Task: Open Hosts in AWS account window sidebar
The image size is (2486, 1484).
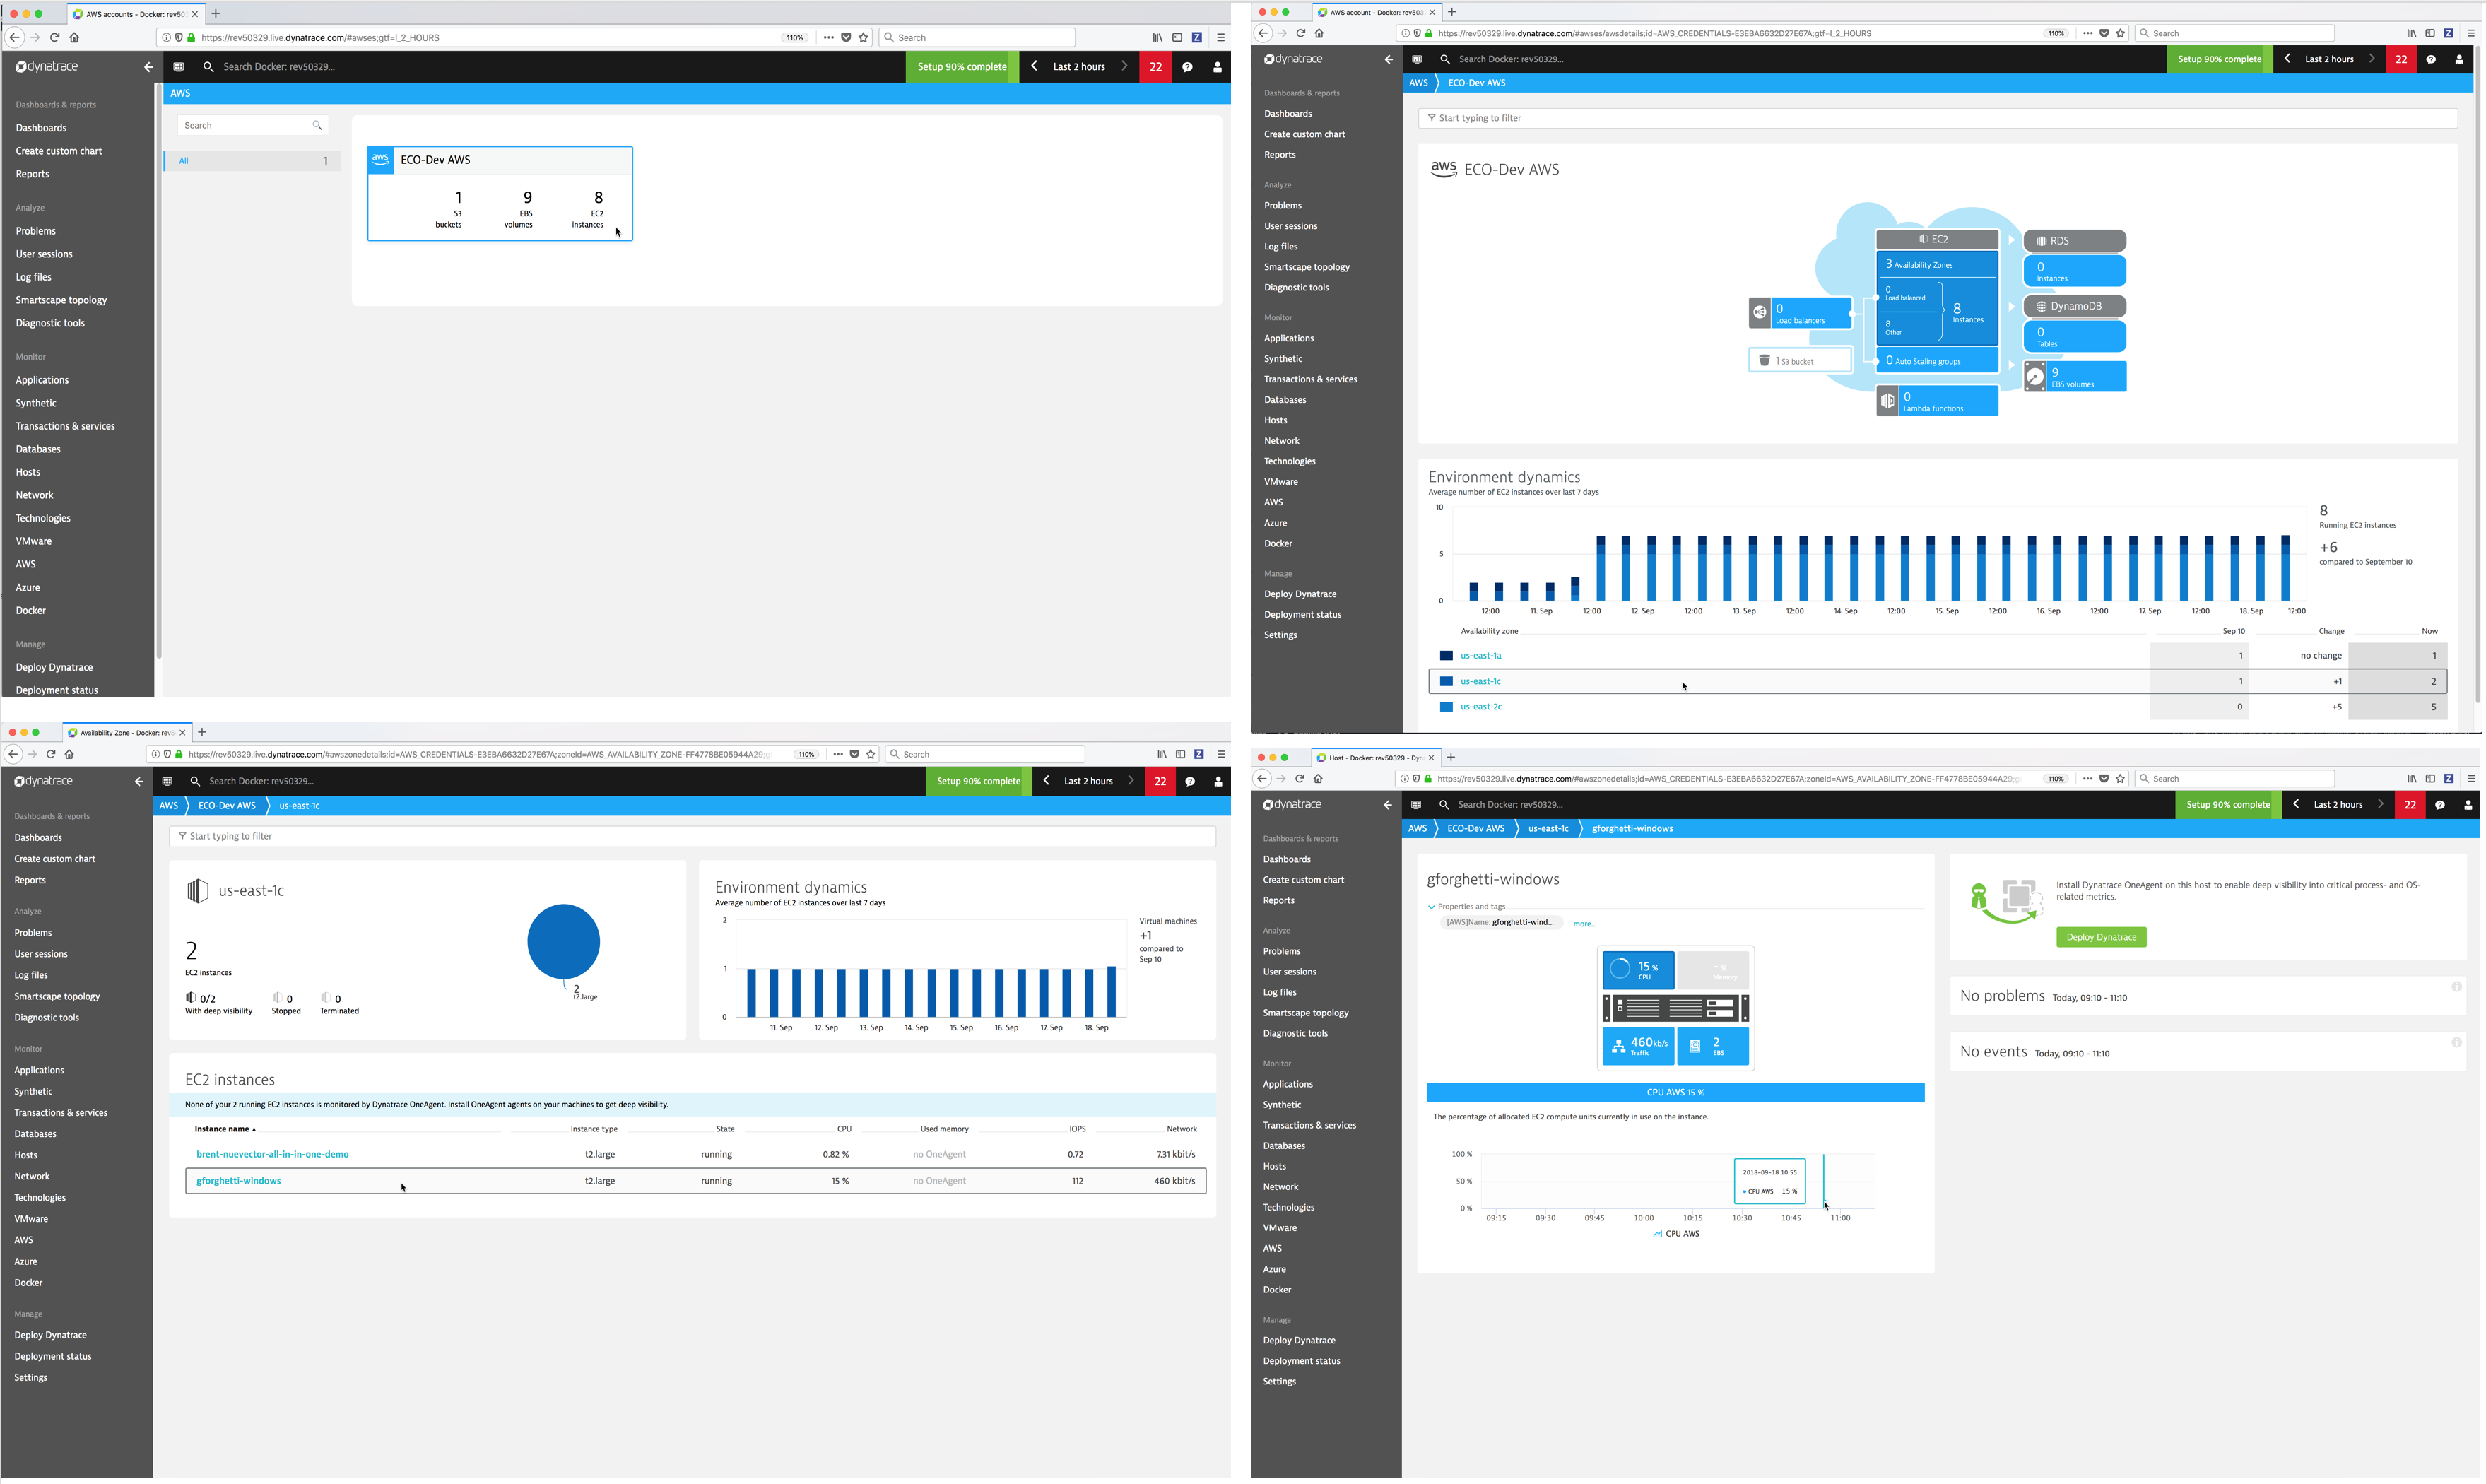Action: click(x=1275, y=420)
